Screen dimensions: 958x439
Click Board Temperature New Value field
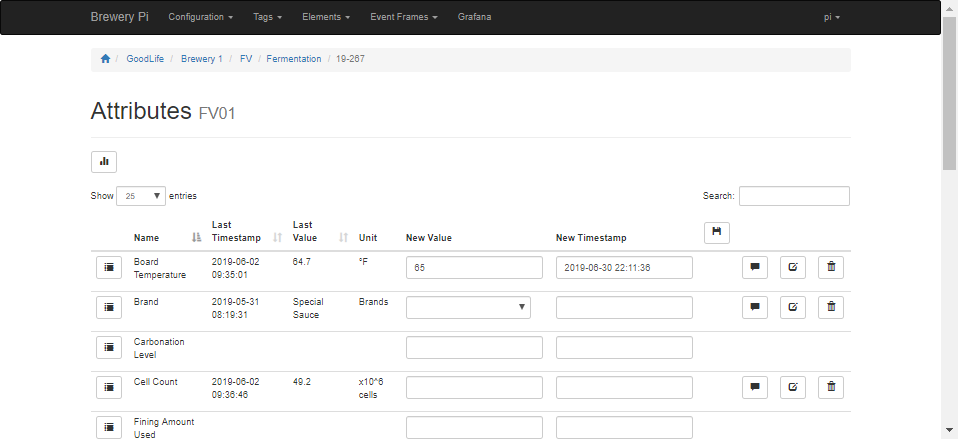coord(474,267)
